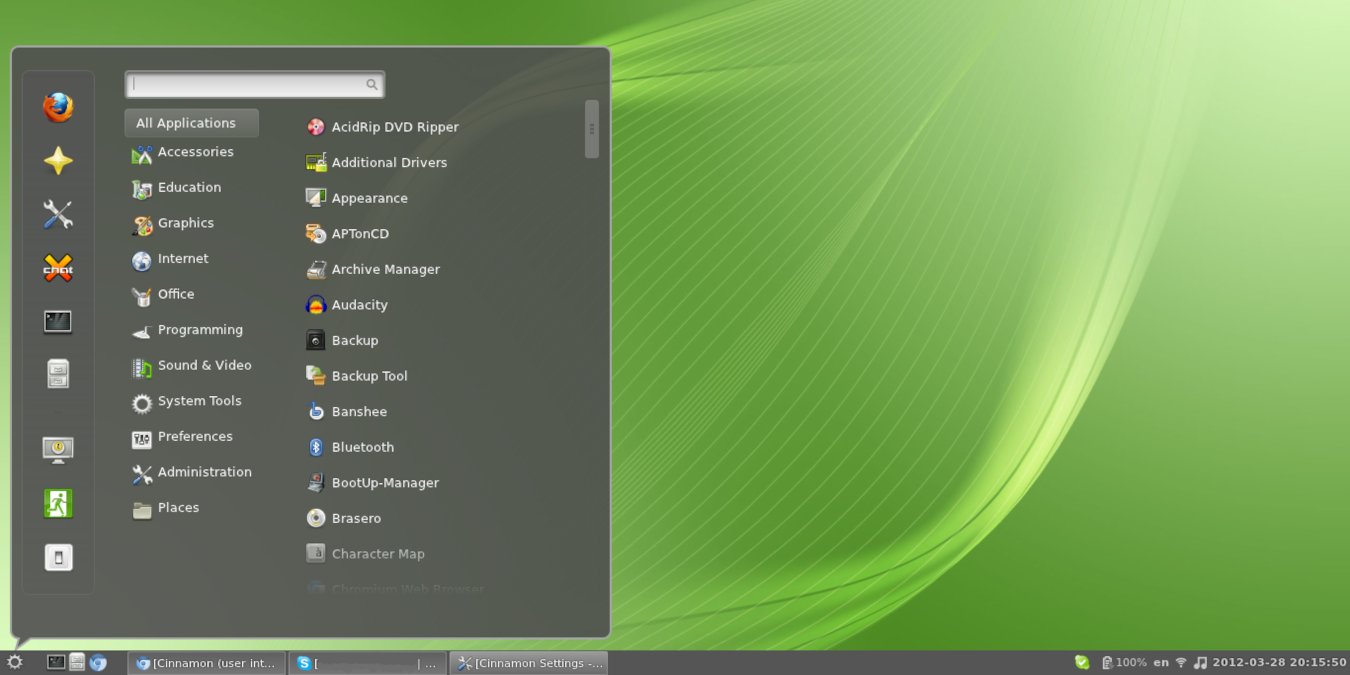Image resolution: width=1350 pixels, height=675 pixels.
Task: Log out via the green exit icon
Action: point(57,503)
